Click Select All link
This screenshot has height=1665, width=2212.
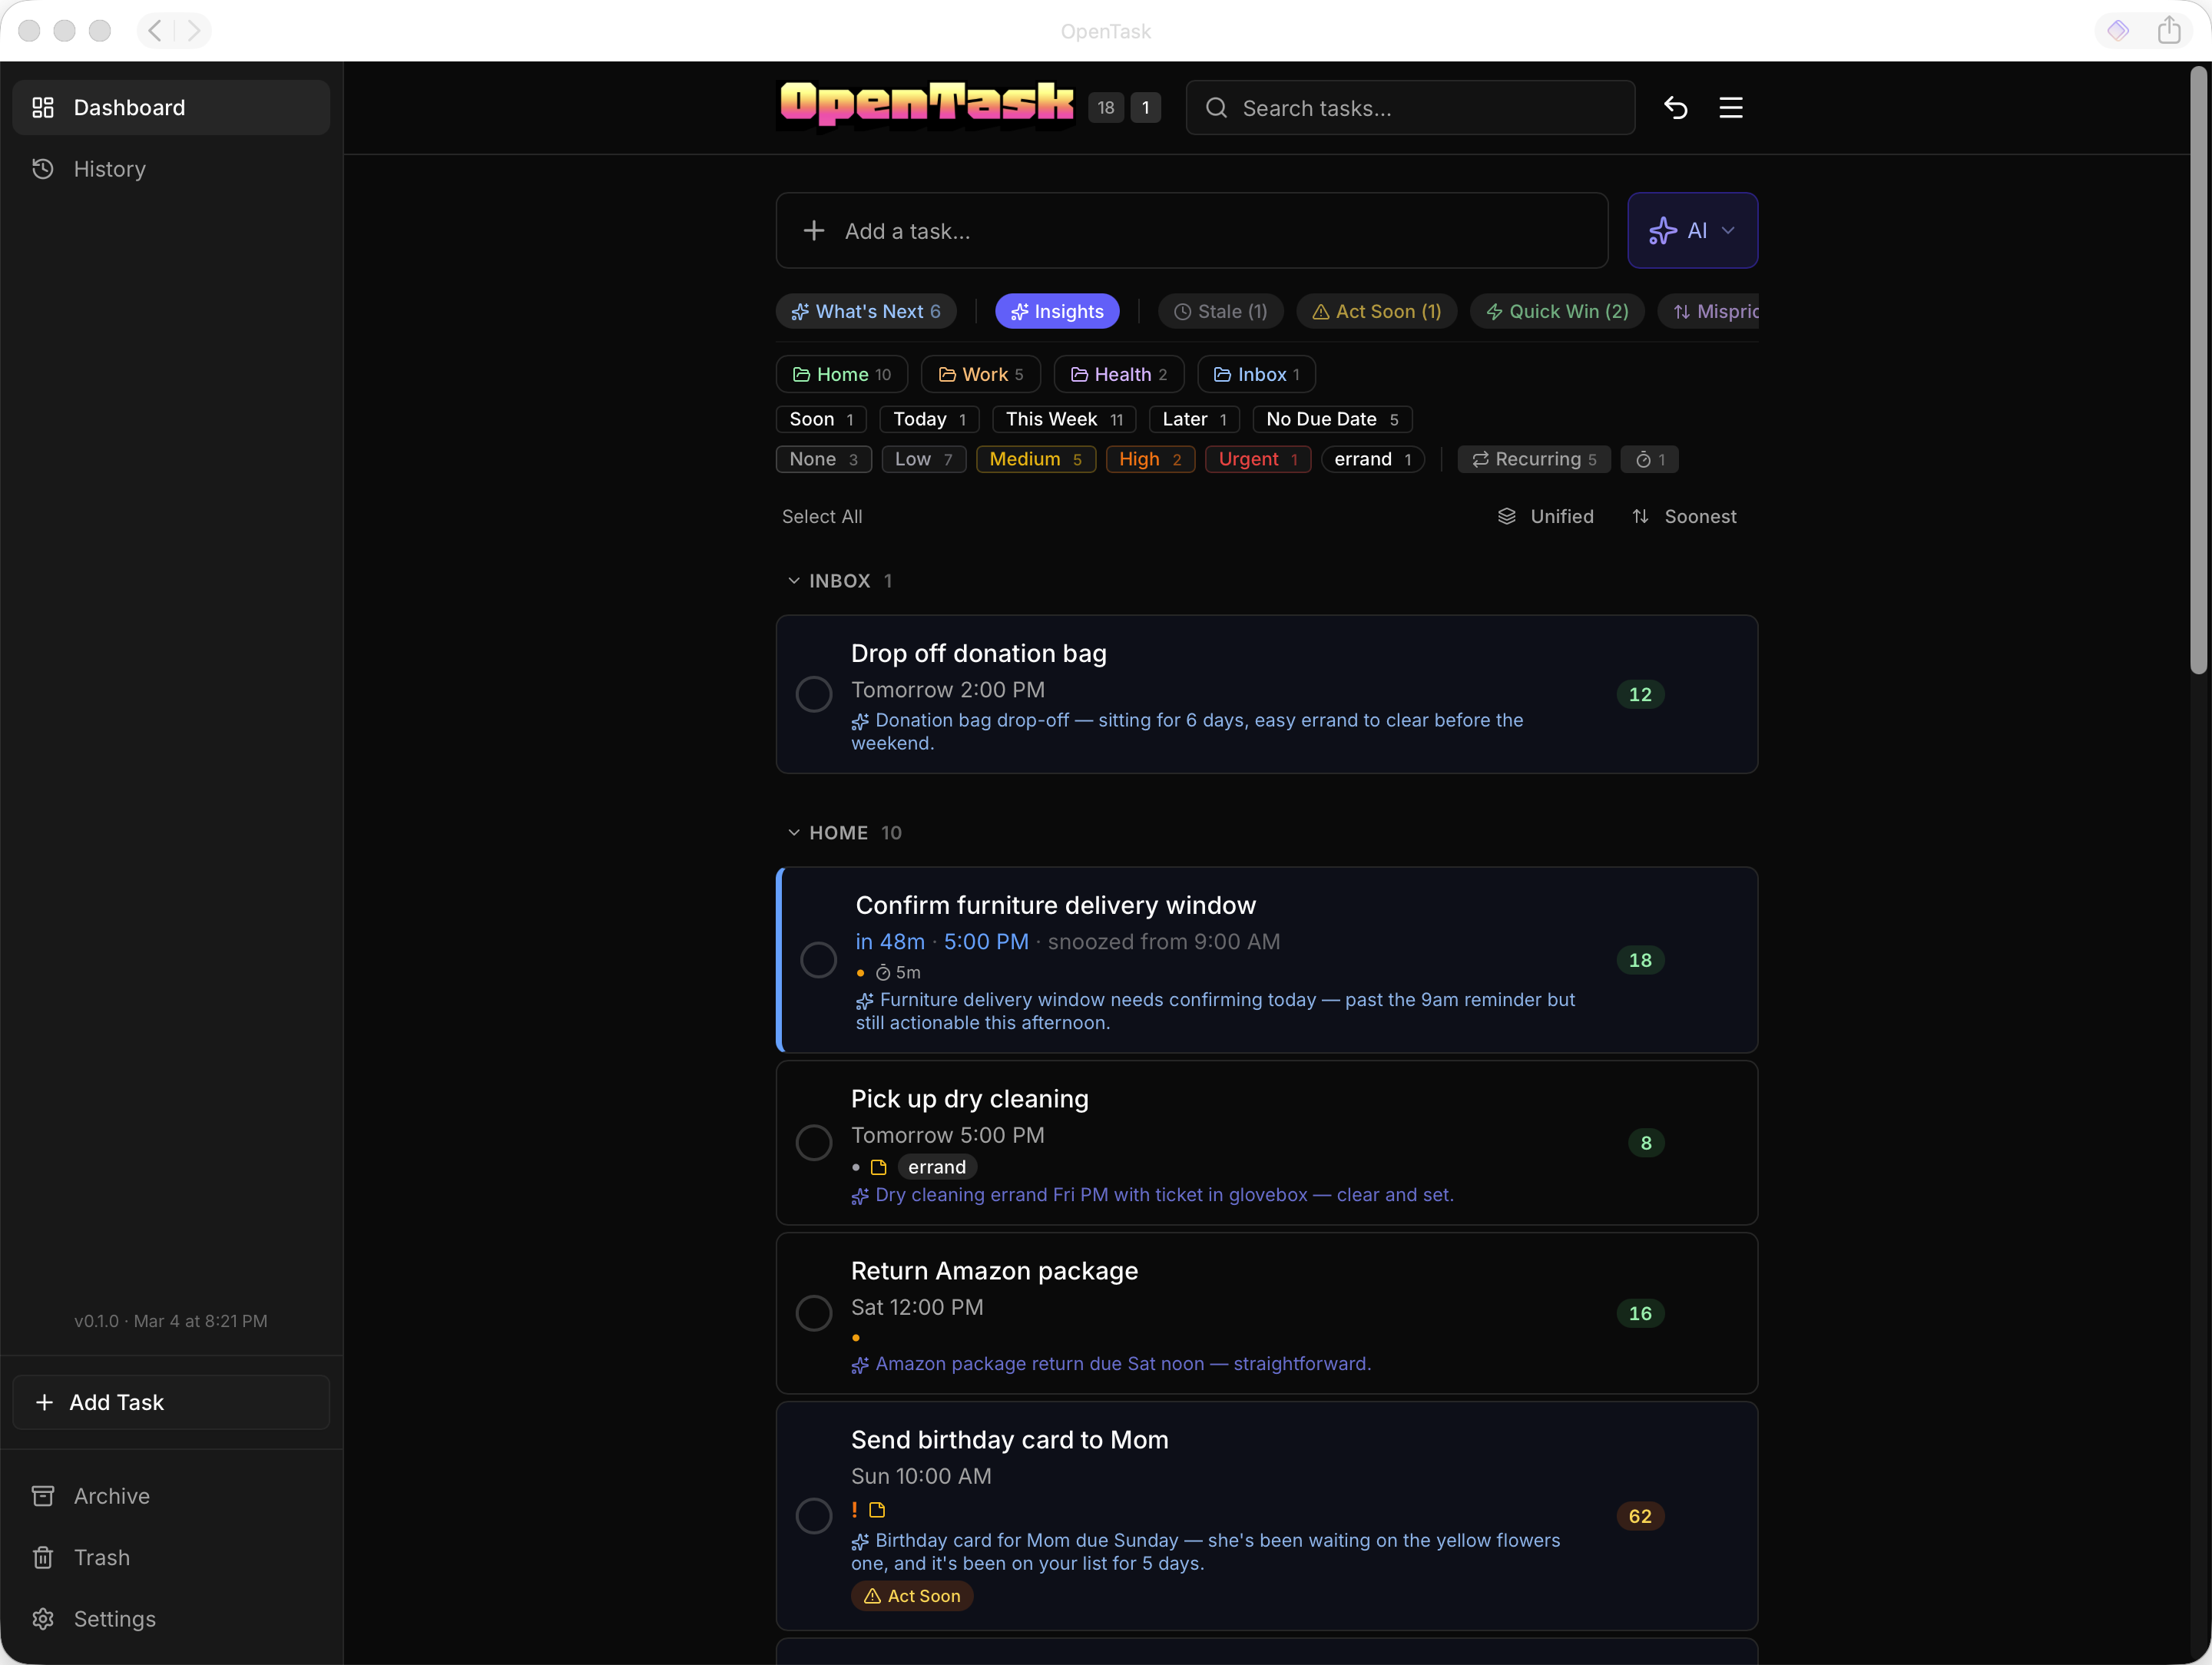coord(821,517)
